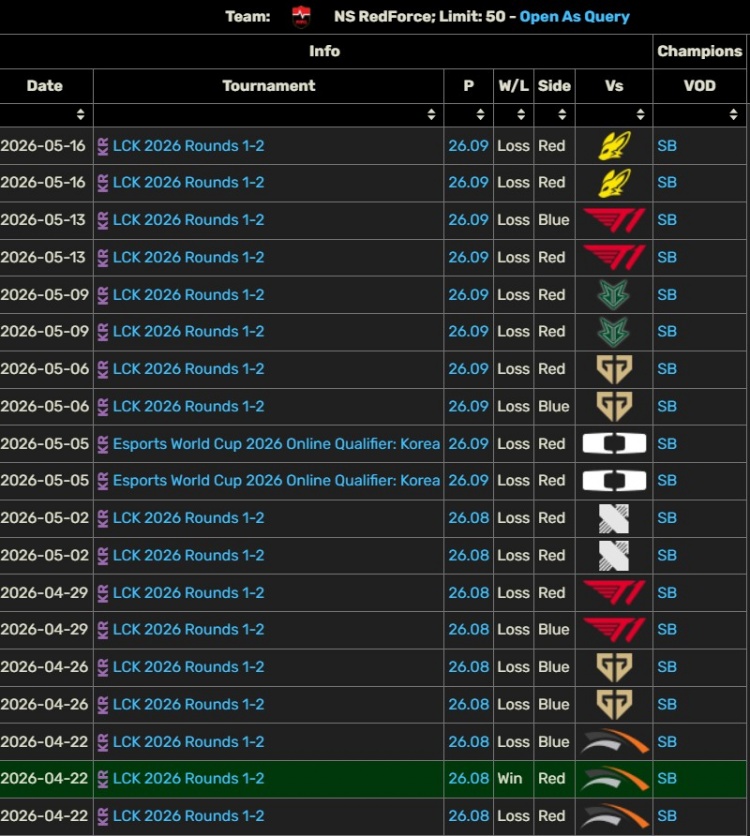Click sort arrows under the Date header
Viewport: 750px width, 836px height.
coord(80,115)
